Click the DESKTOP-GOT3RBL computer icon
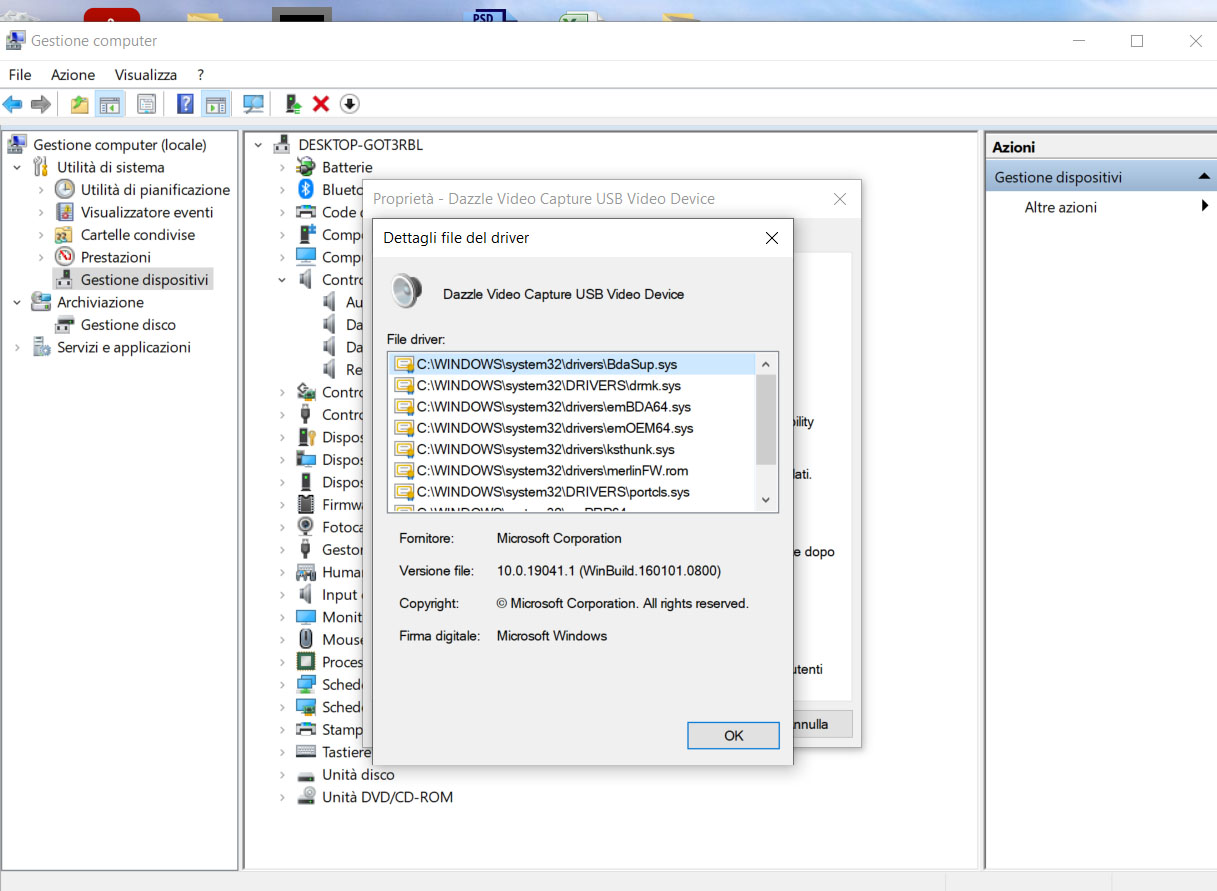The image size is (1217, 891). 282,144
